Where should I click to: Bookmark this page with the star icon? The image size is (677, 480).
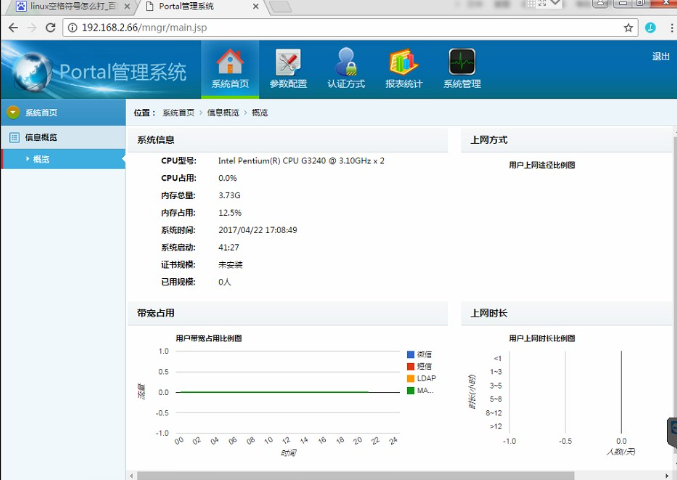coord(628,27)
